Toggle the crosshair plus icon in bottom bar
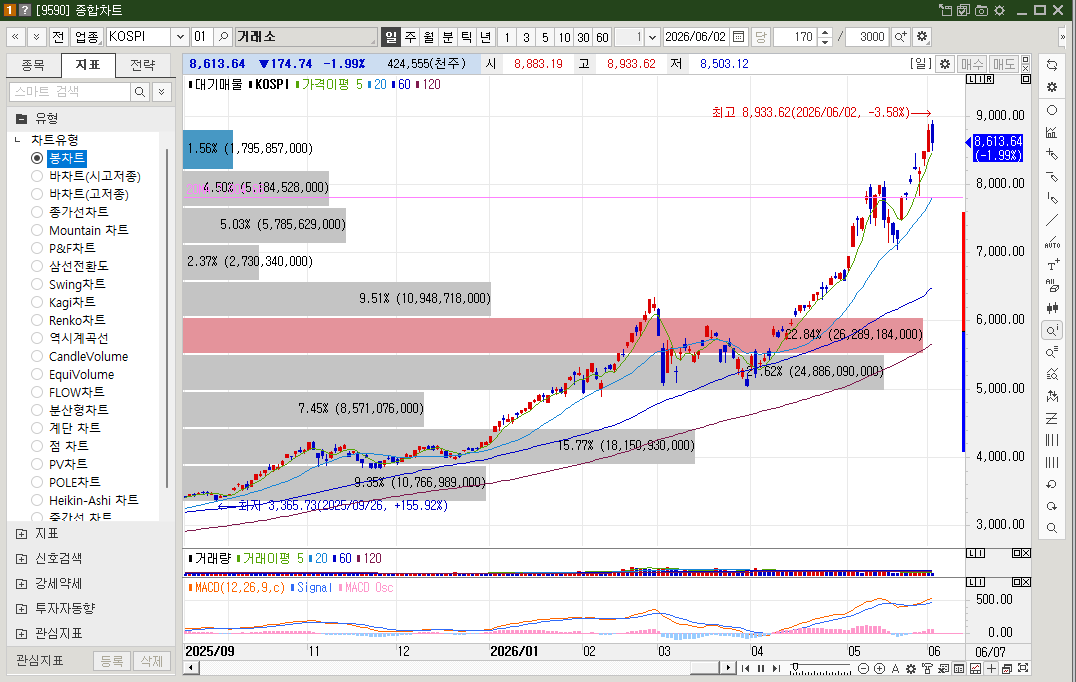The height and width of the screenshot is (682, 1076). [991, 668]
